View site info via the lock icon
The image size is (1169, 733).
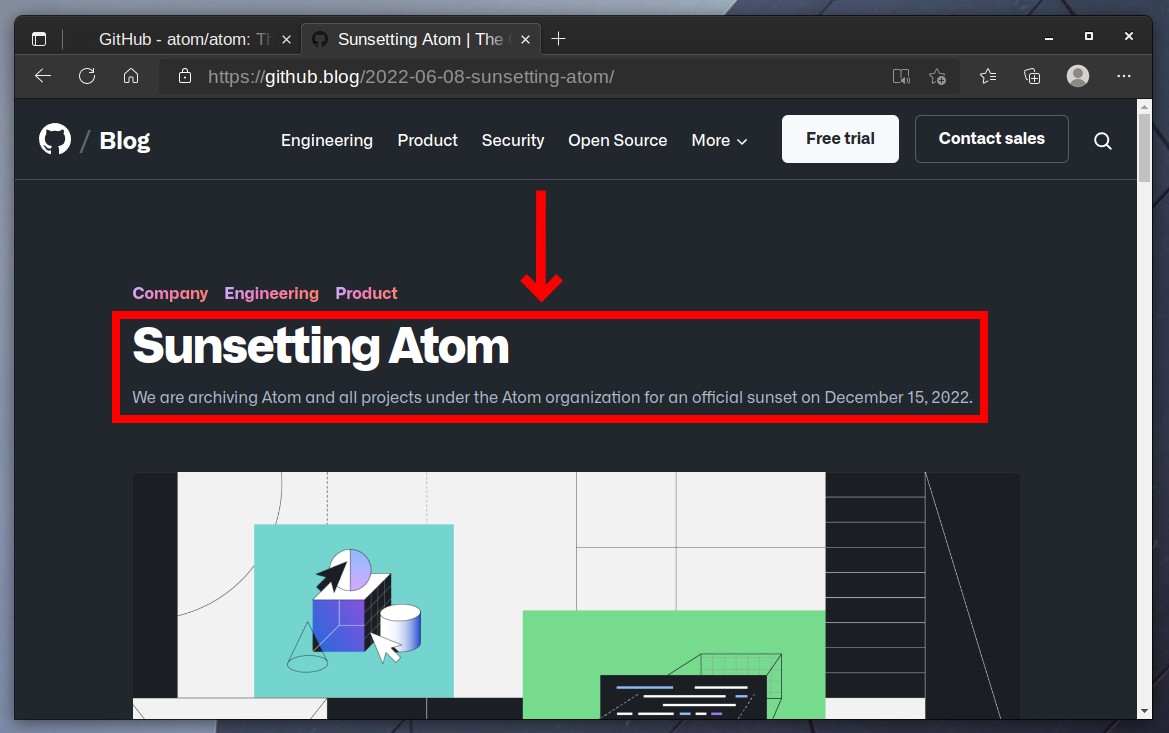click(185, 76)
